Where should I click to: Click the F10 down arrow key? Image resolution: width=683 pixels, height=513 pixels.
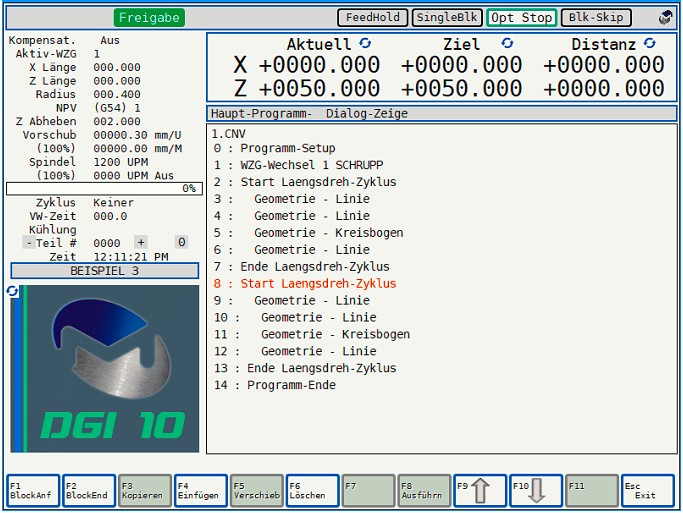(x=536, y=491)
